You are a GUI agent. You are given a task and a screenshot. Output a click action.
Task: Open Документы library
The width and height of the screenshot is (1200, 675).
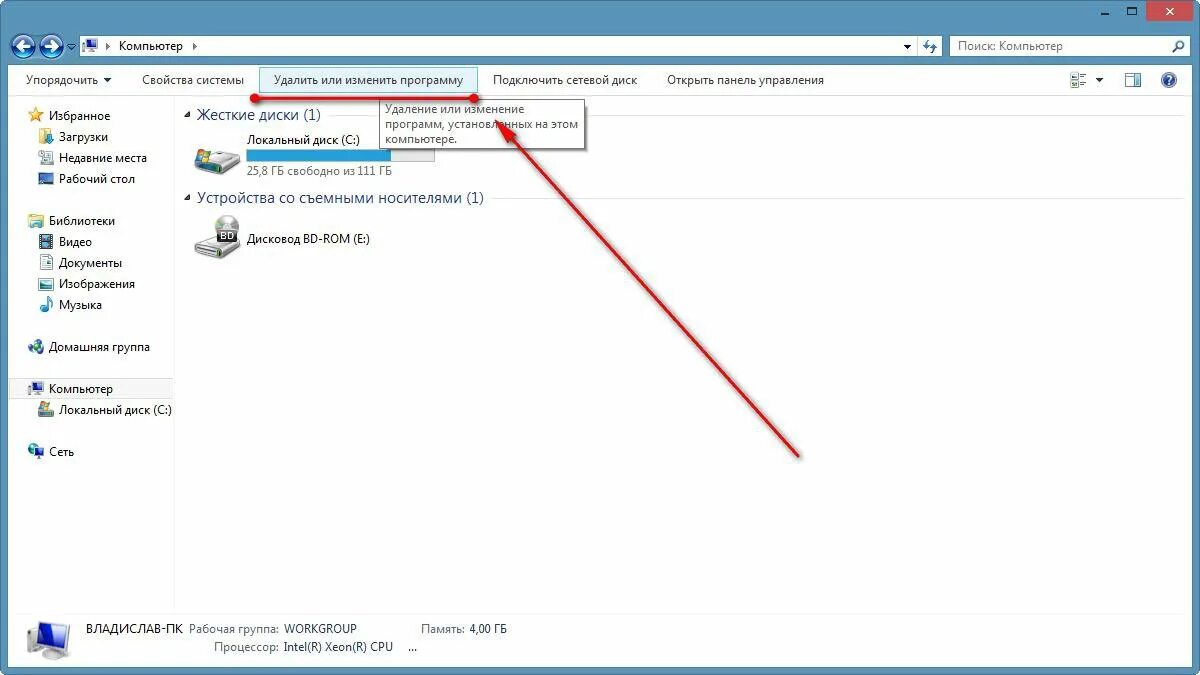click(x=90, y=263)
